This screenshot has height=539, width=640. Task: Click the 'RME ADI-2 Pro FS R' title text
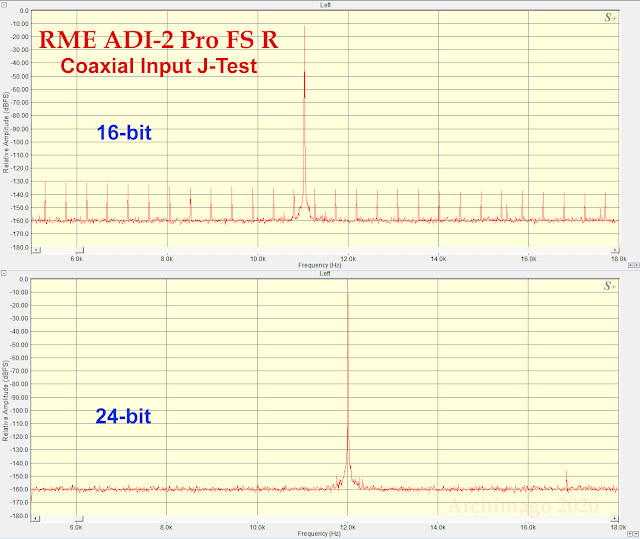(158, 40)
